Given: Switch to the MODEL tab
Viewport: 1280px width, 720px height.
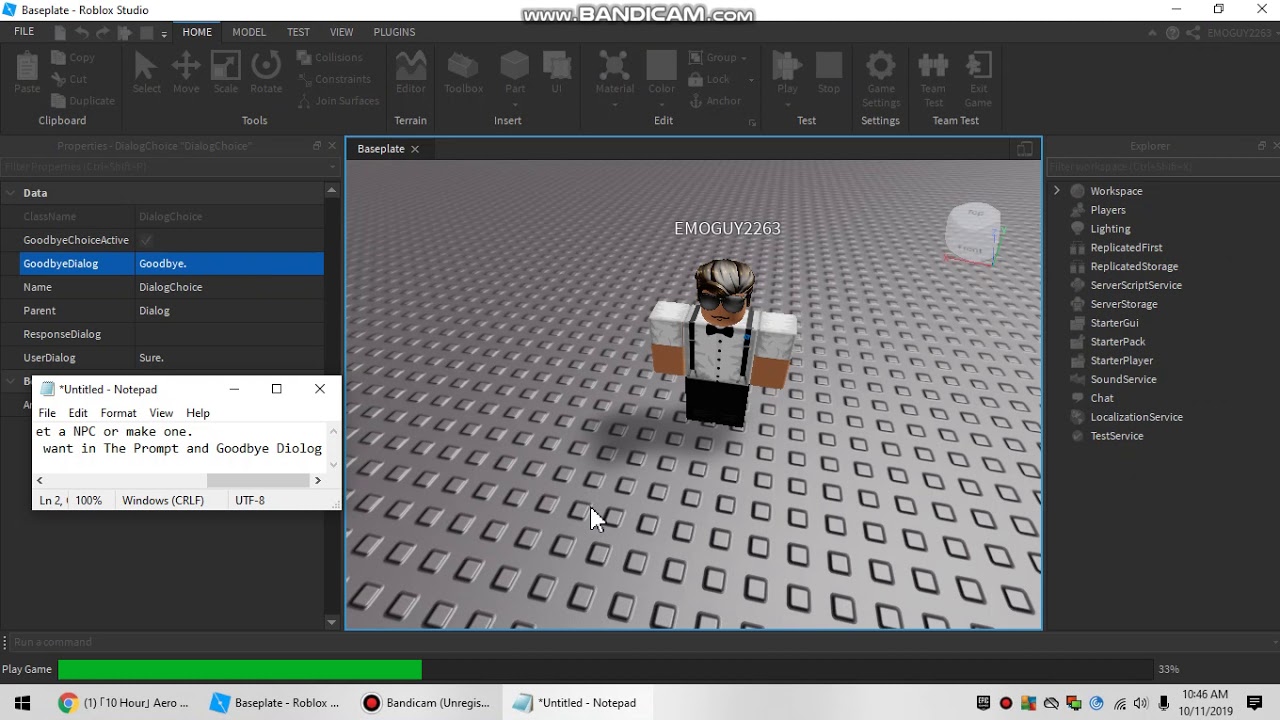Looking at the screenshot, I should [249, 32].
